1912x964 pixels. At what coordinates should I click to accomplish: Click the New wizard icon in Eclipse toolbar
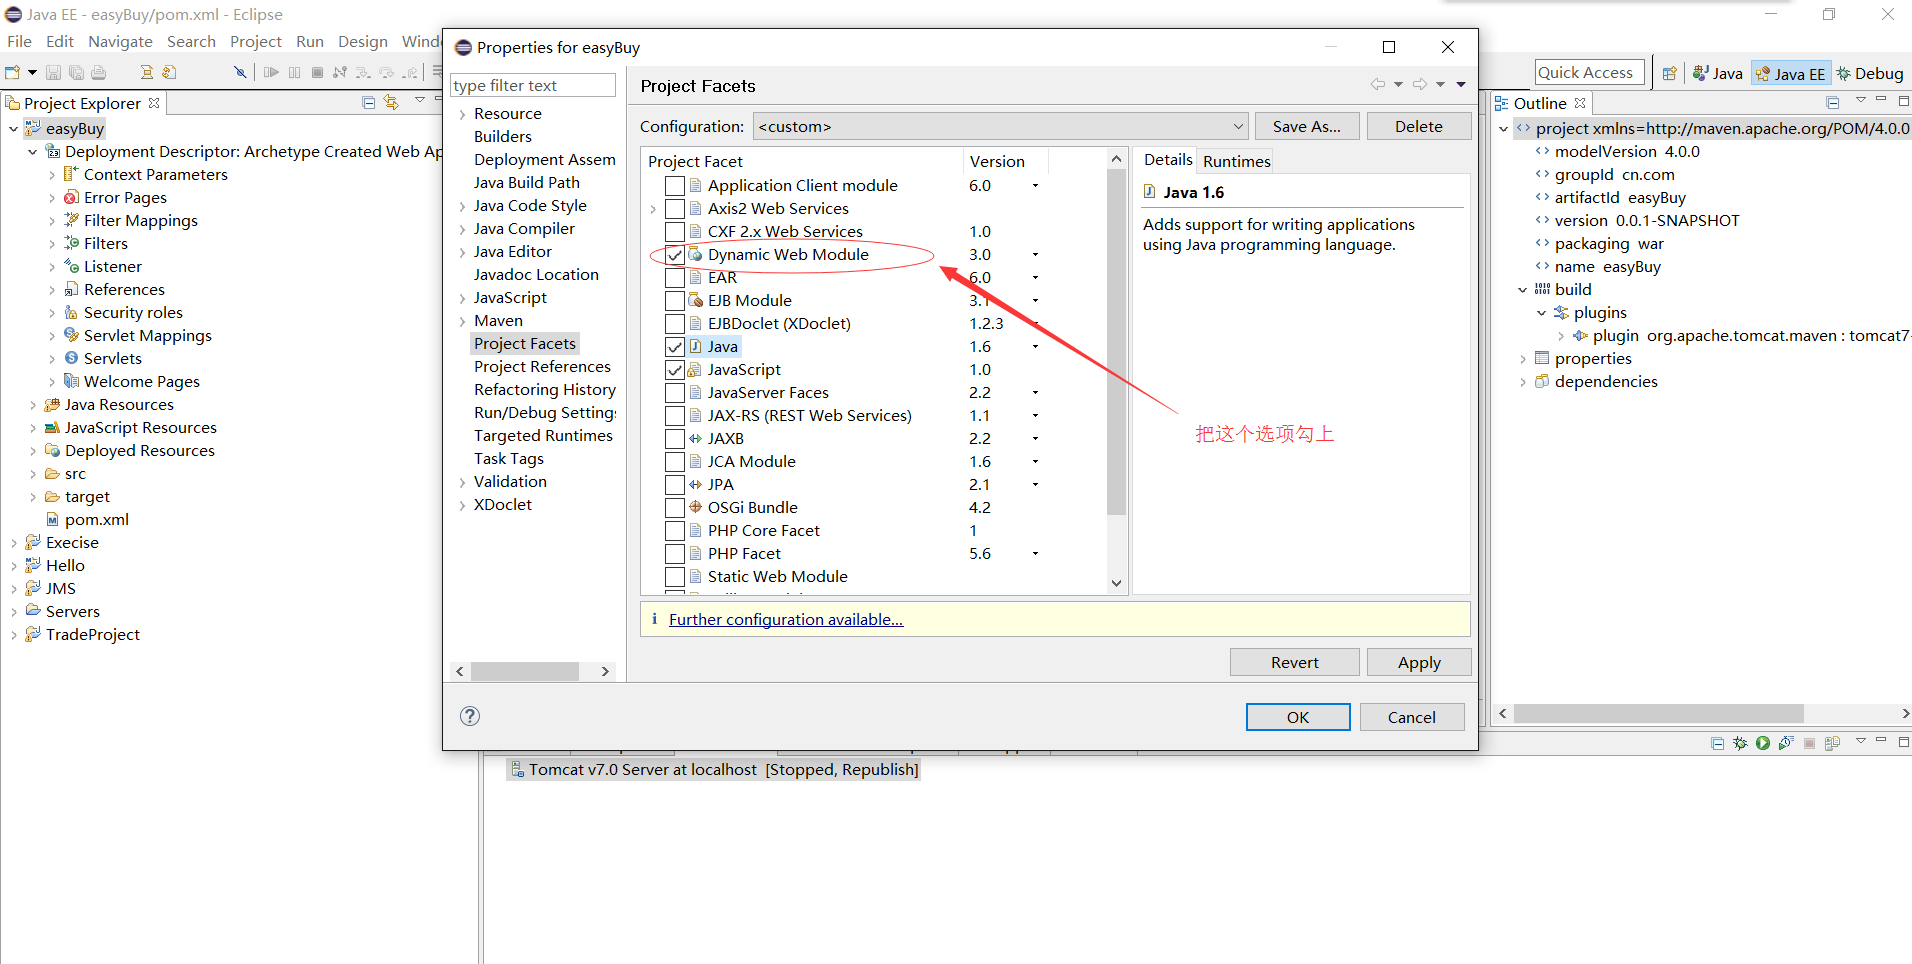(13, 72)
